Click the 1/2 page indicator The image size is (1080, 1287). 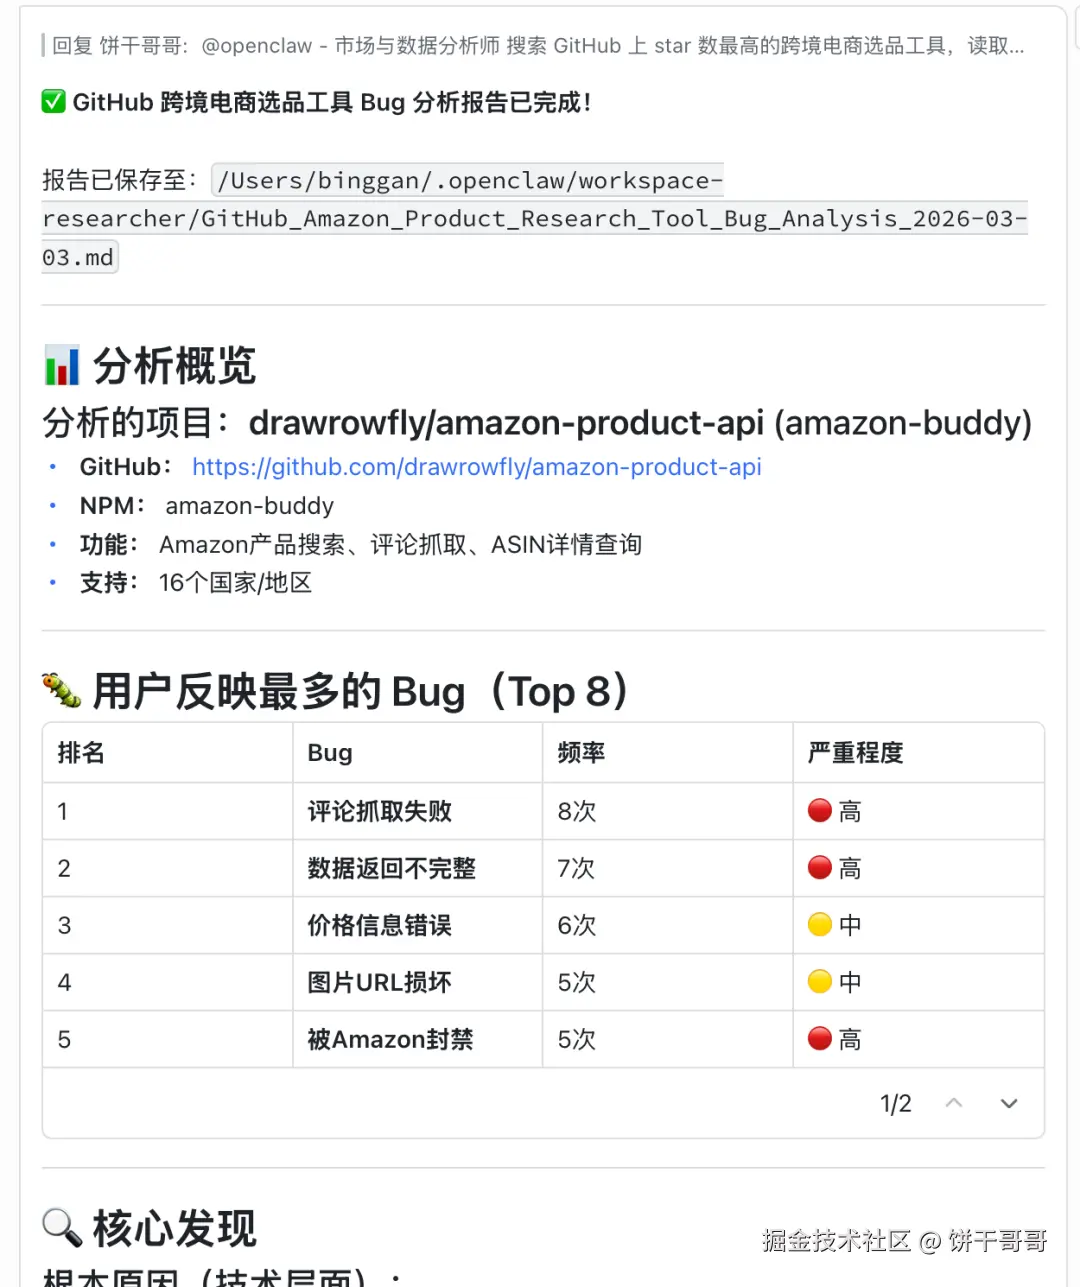(x=895, y=1103)
